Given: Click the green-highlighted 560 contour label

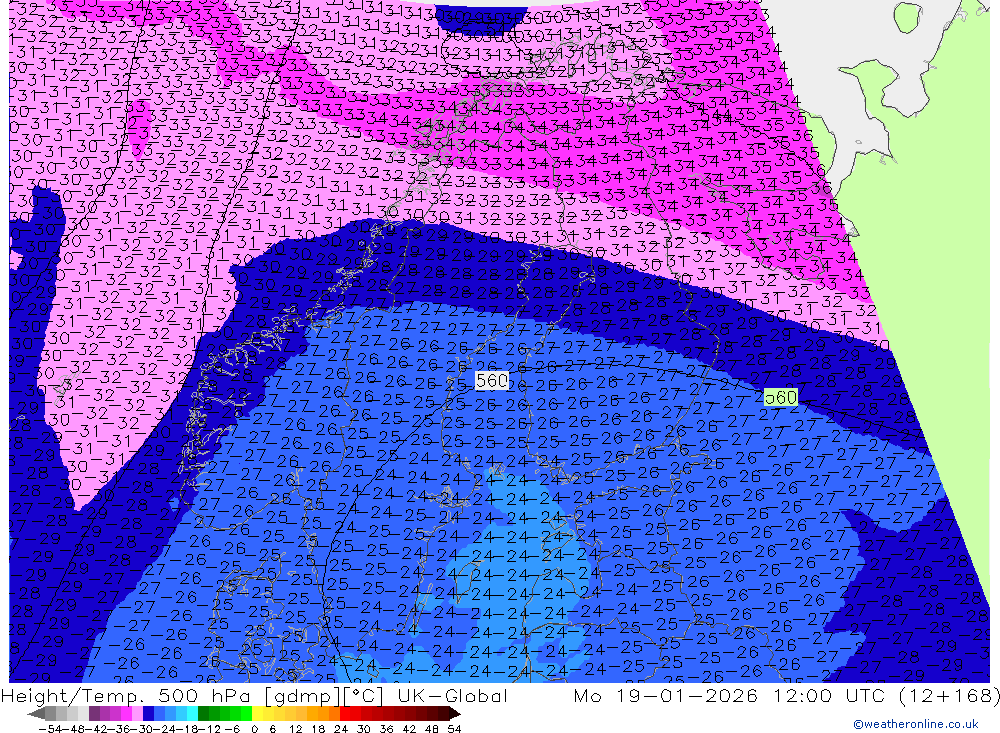Looking at the screenshot, I should (x=781, y=397).
